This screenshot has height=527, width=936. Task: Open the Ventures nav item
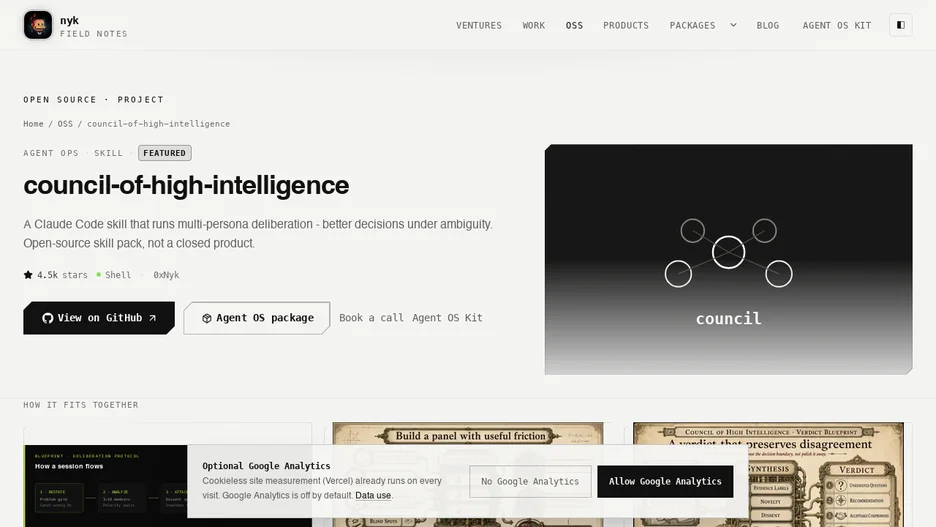pyautogui.click(x=479, y=25)
